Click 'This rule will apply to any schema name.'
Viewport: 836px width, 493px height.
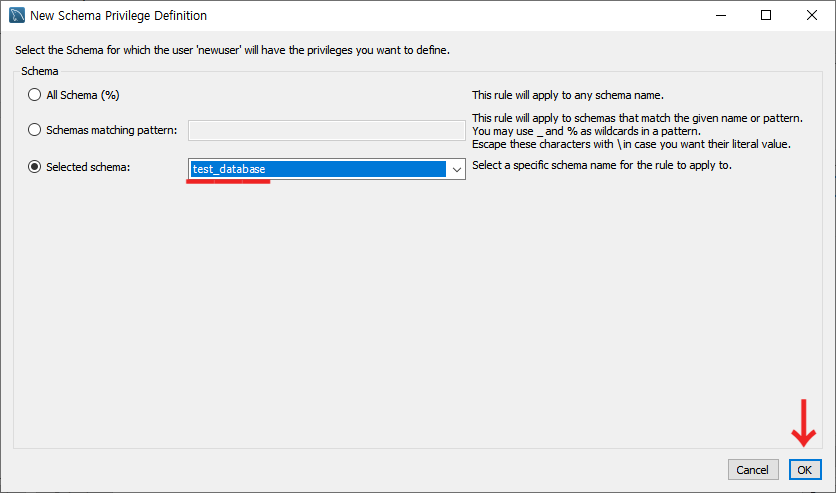(568, 95)
